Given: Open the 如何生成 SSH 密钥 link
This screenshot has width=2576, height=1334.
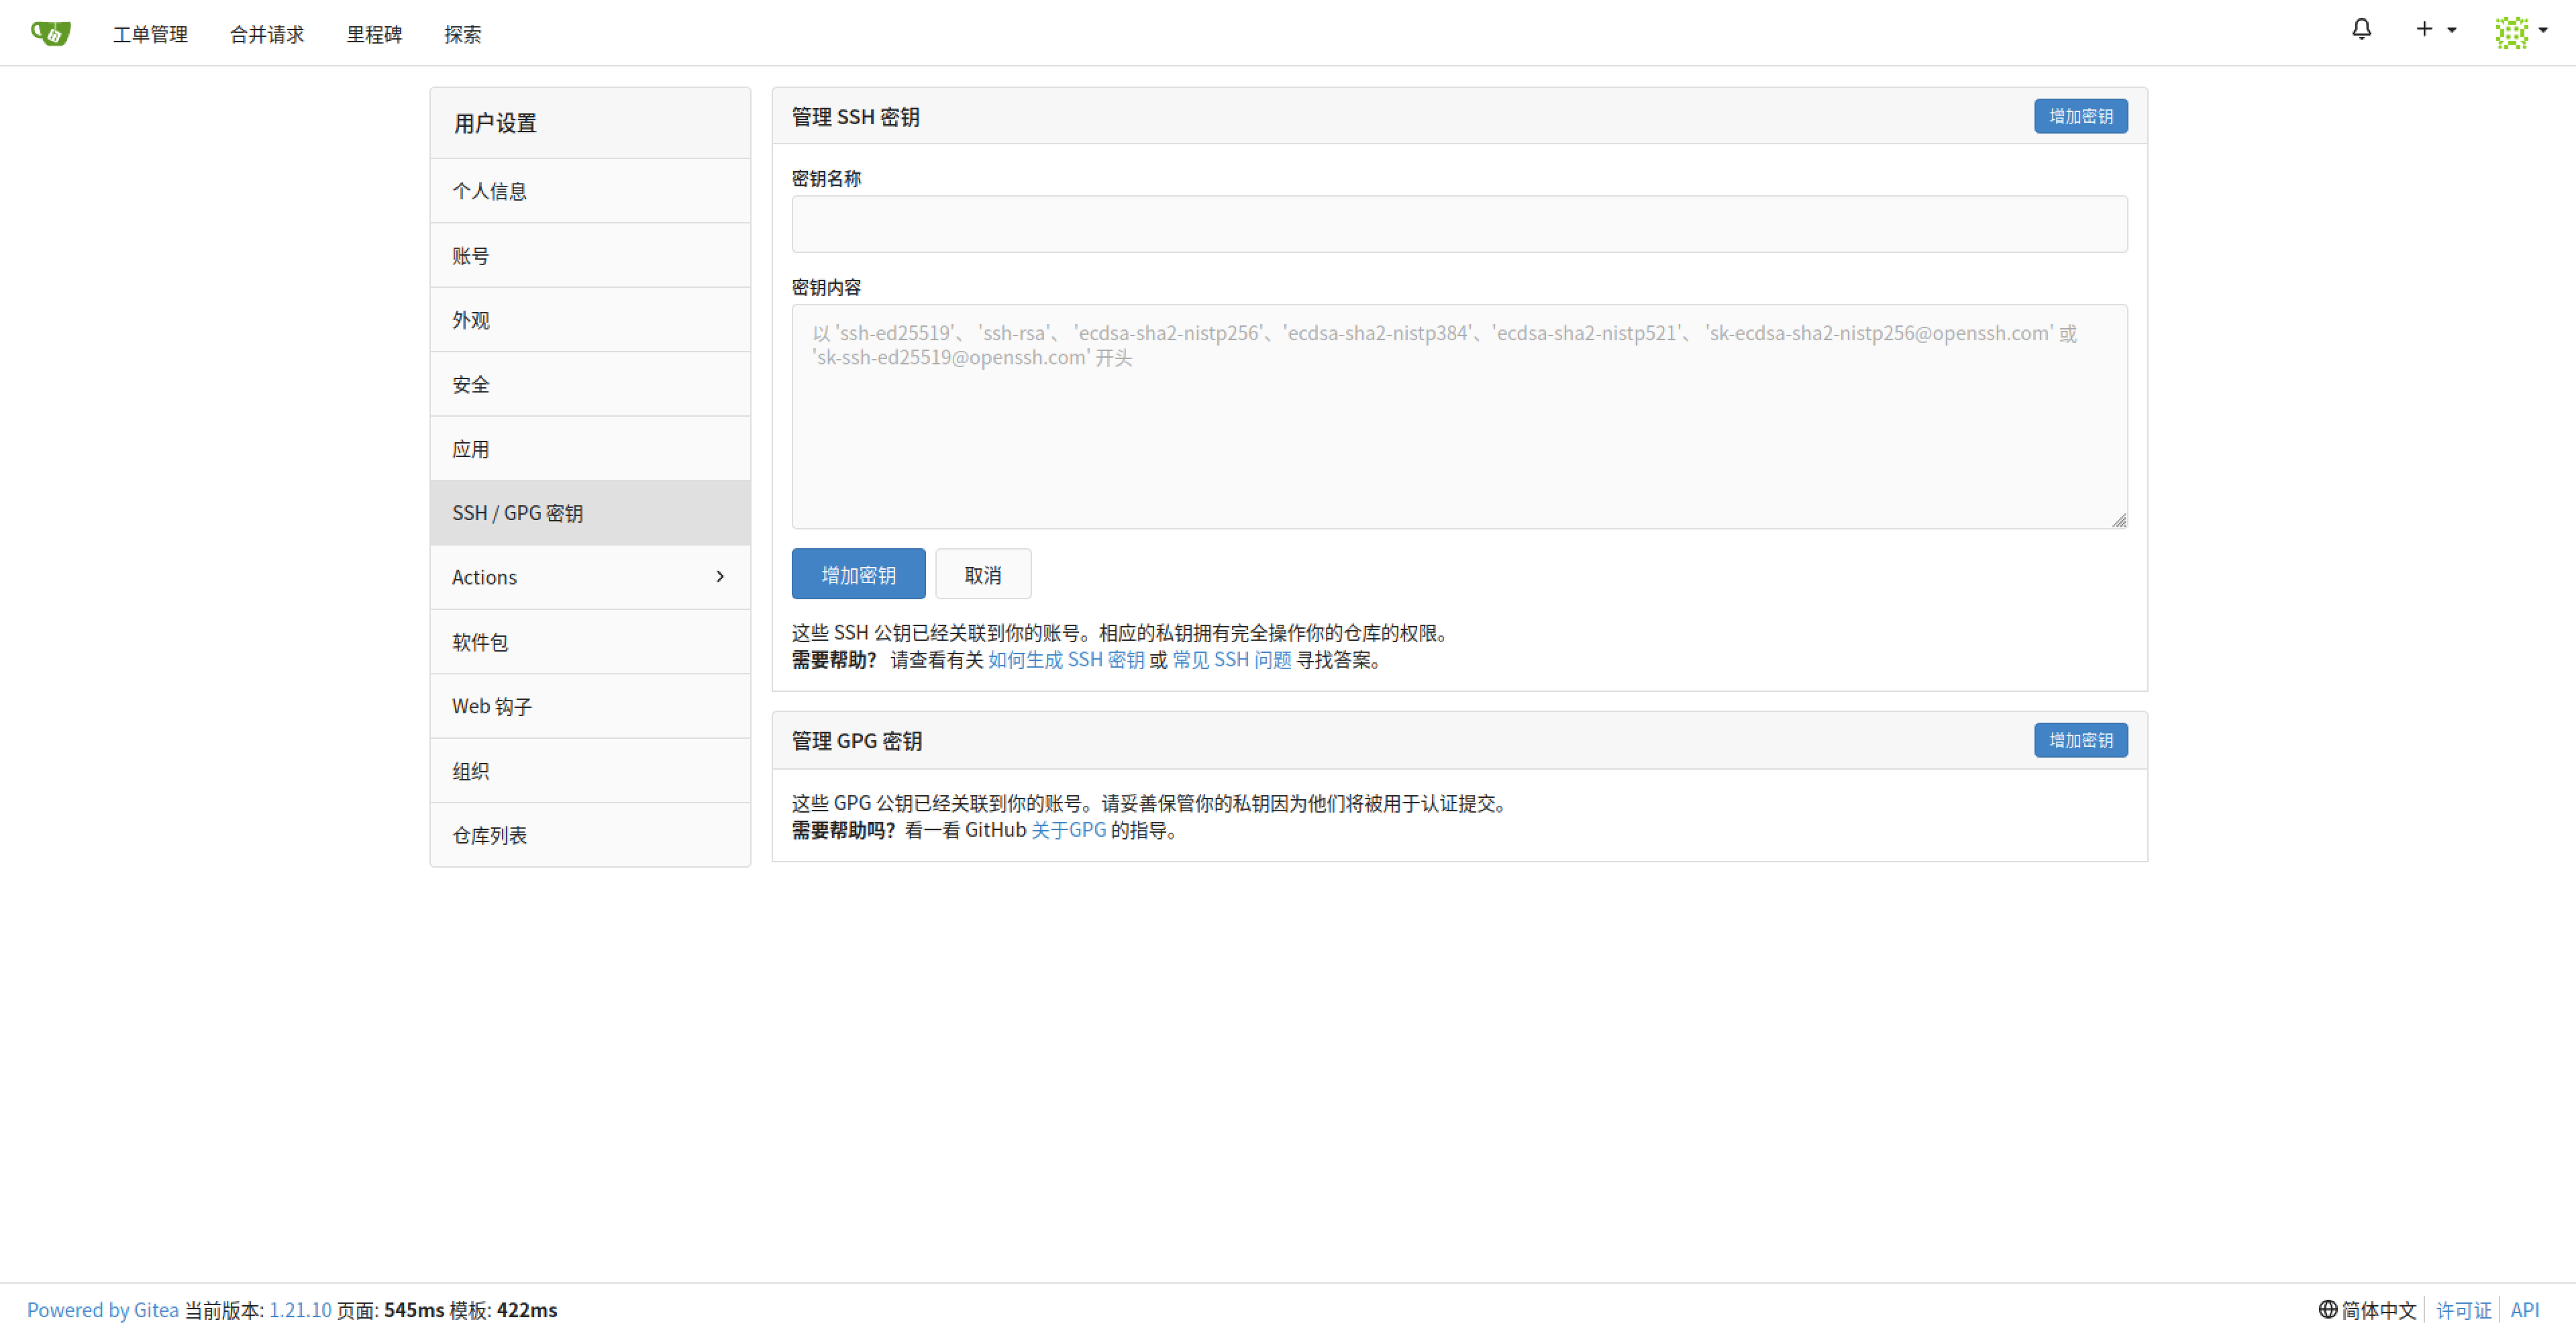Looking at the screenshot, I should pos(1066,660).
